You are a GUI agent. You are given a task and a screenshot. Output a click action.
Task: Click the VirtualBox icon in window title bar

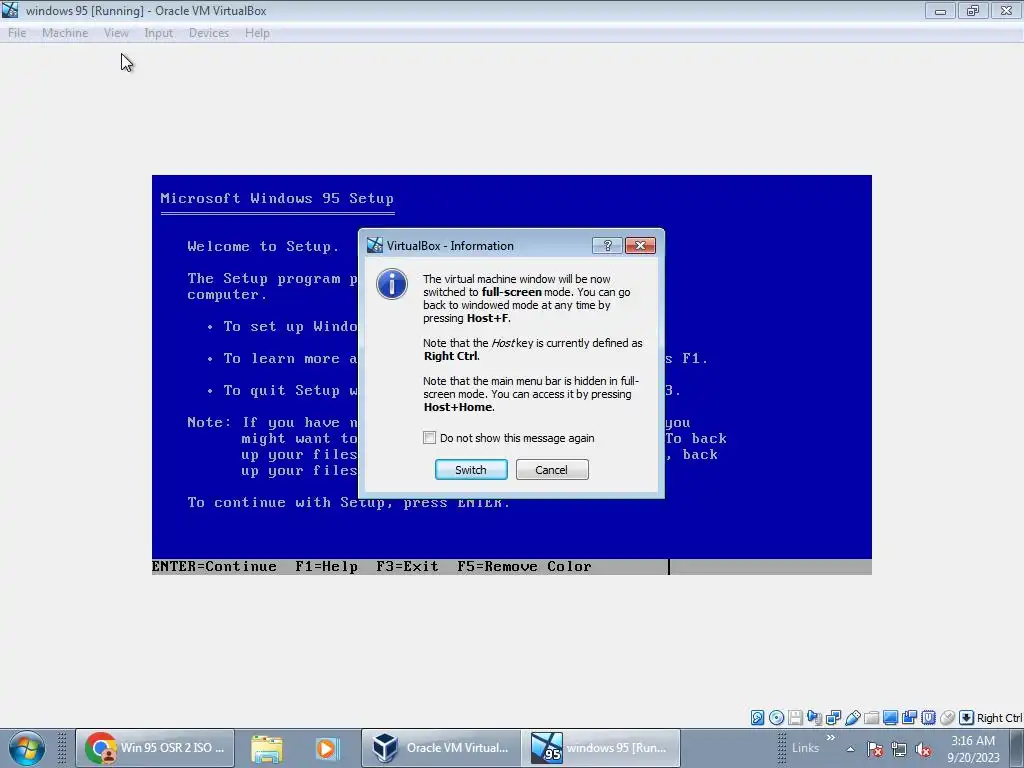tap(10, 10)
